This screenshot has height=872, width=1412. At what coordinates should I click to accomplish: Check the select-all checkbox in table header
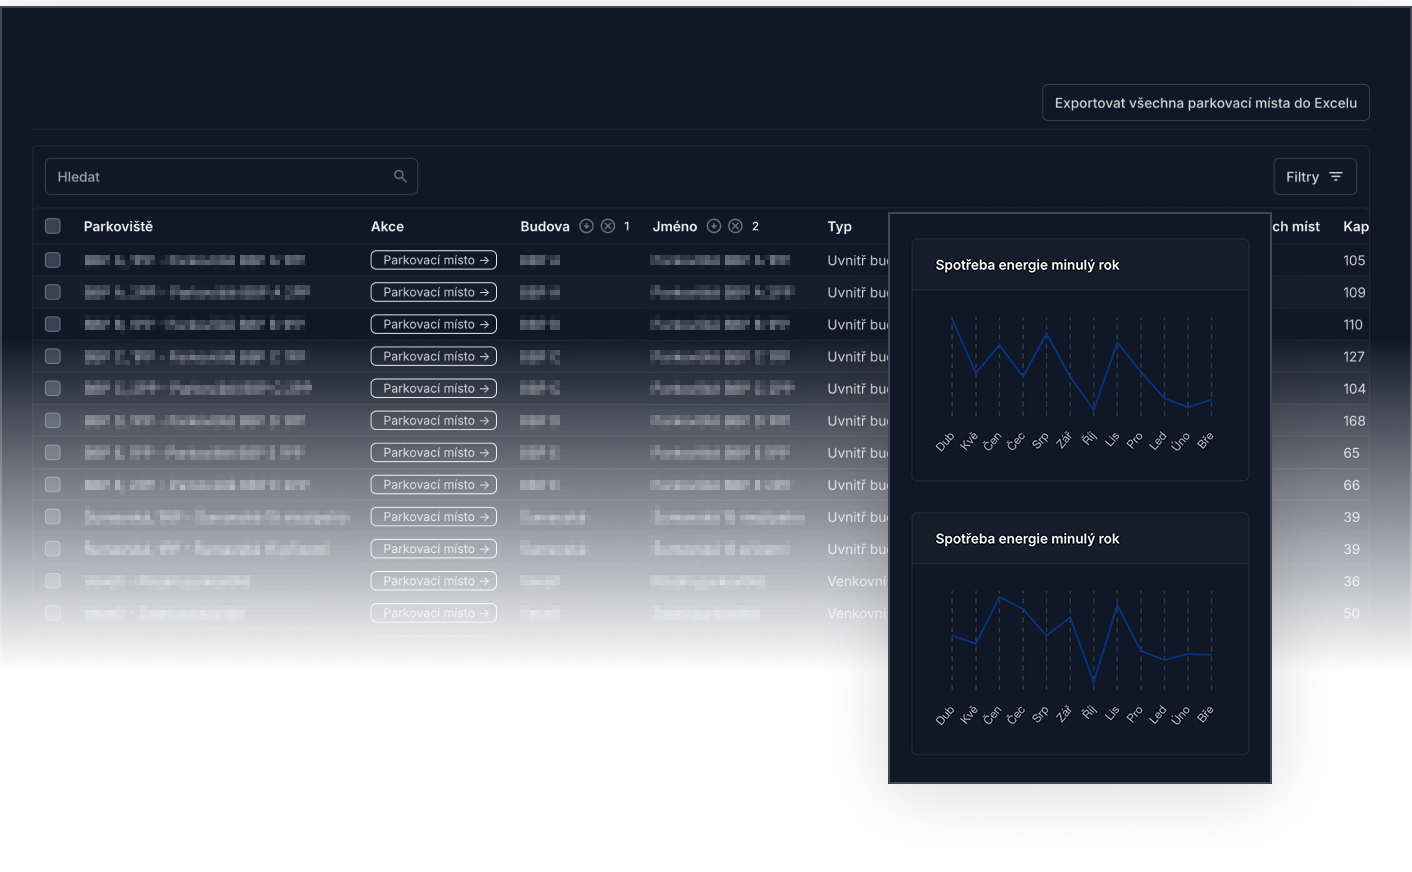[53, 226]
